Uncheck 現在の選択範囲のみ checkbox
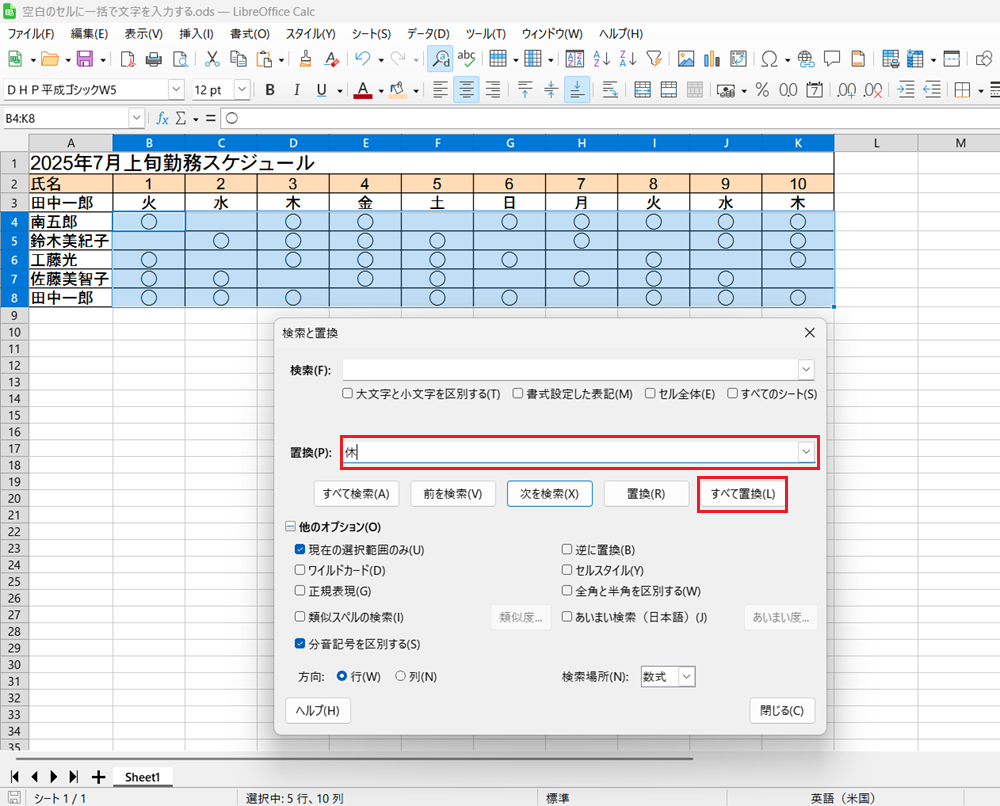This screenshot has height=806, width=1000. coord(300,549)
